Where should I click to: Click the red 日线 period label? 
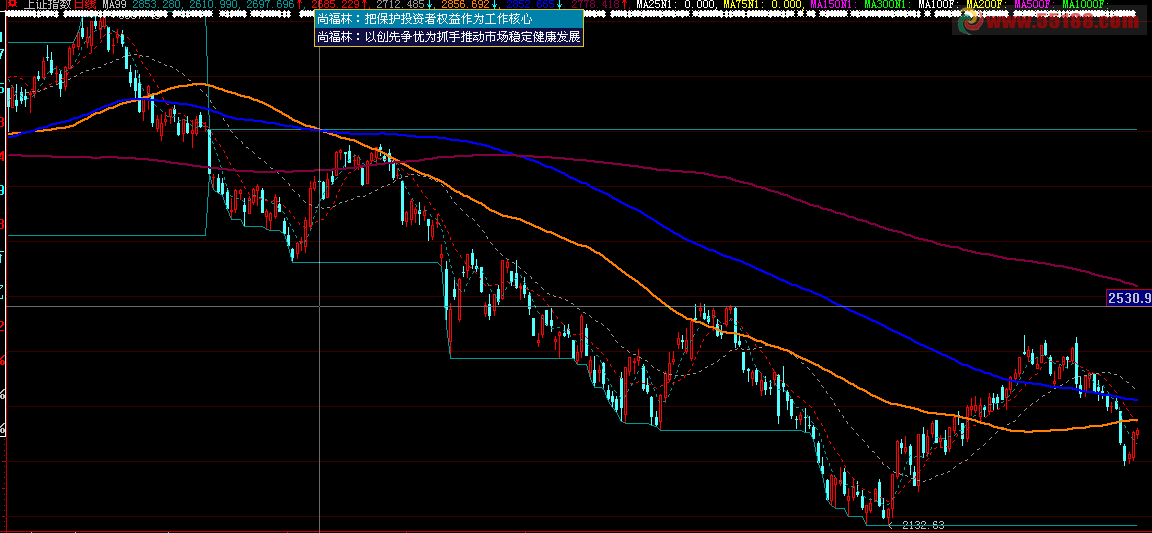(x=84, y=4)
